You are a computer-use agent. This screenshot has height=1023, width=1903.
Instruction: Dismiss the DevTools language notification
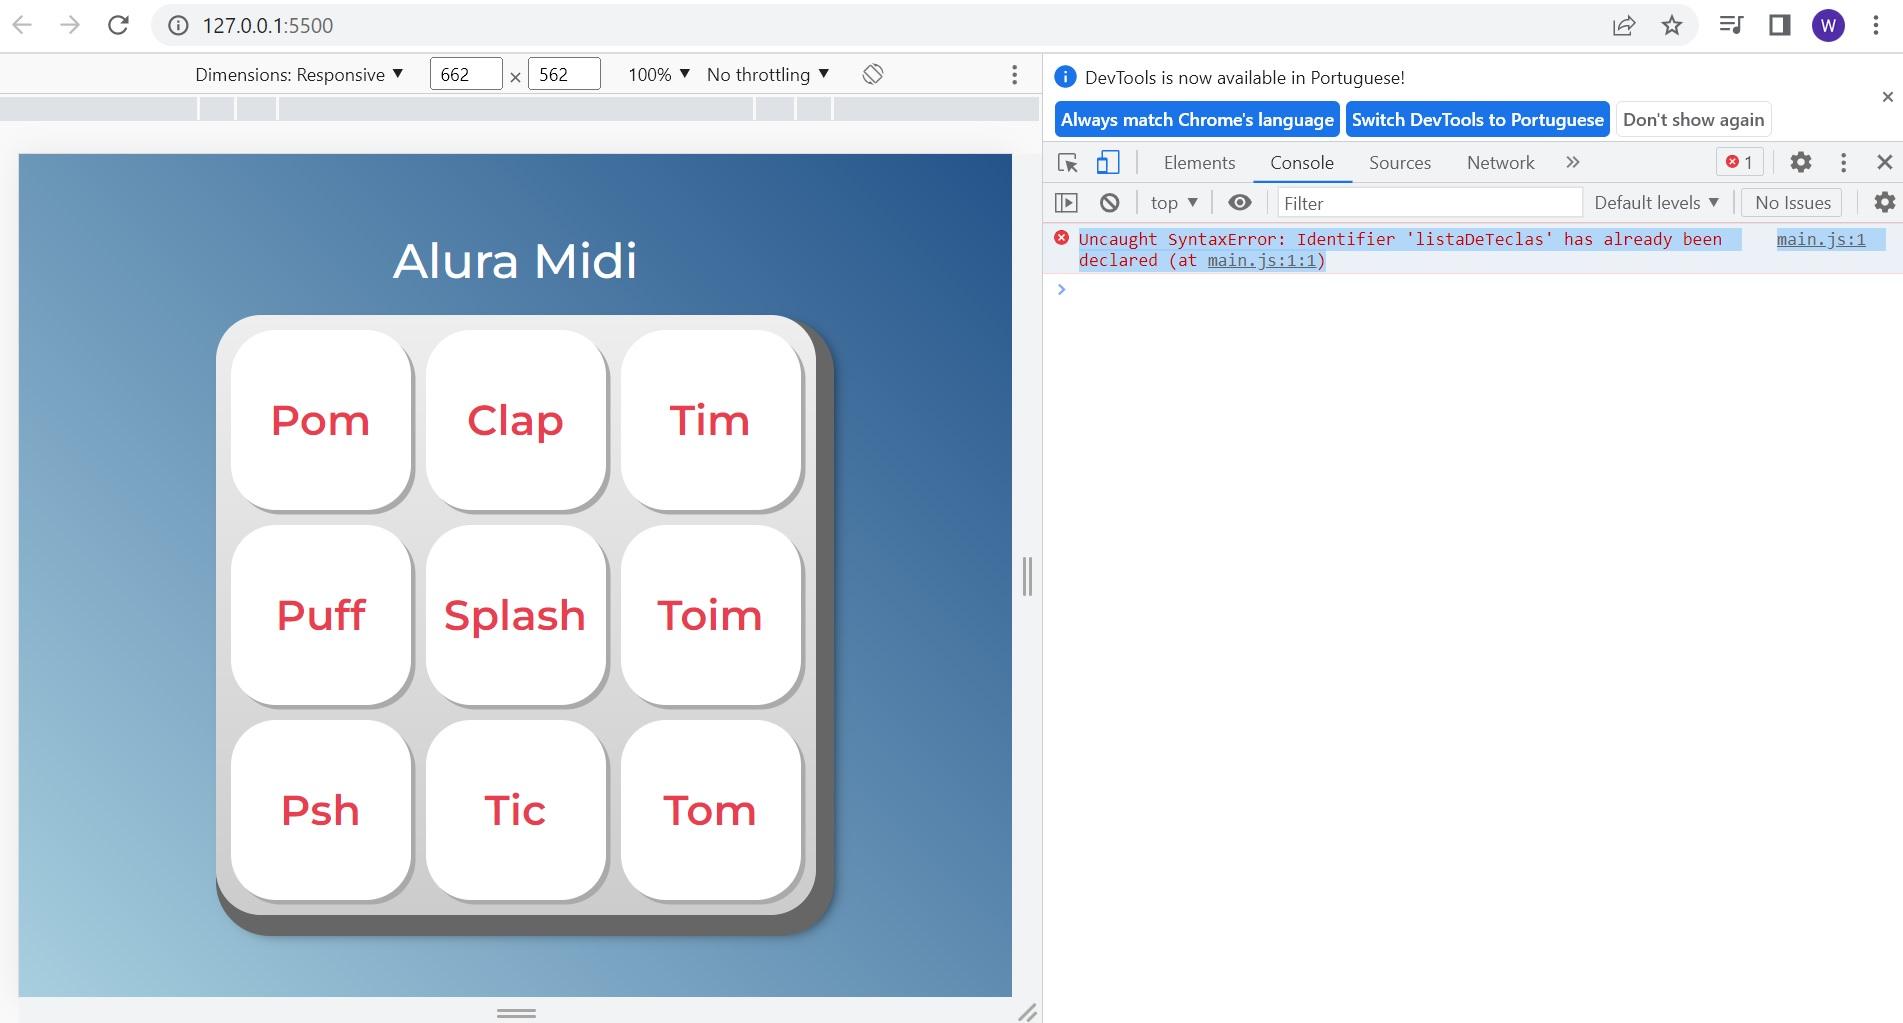pos(1887,97)
